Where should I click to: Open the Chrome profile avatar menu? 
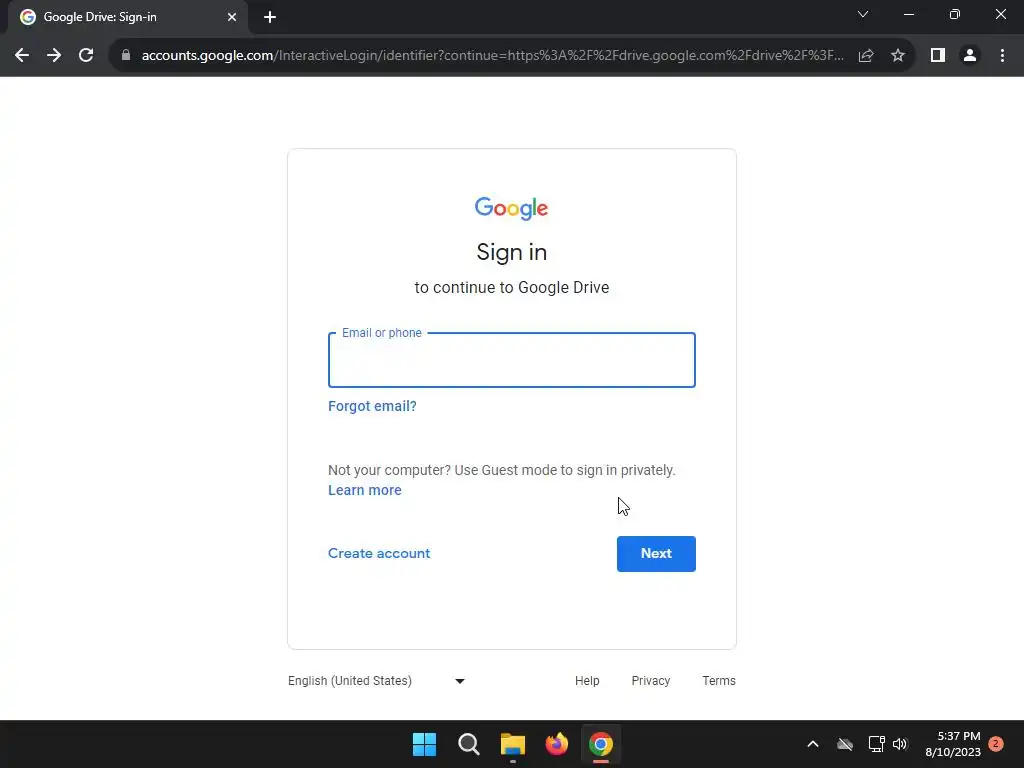(x=970, y=56)
